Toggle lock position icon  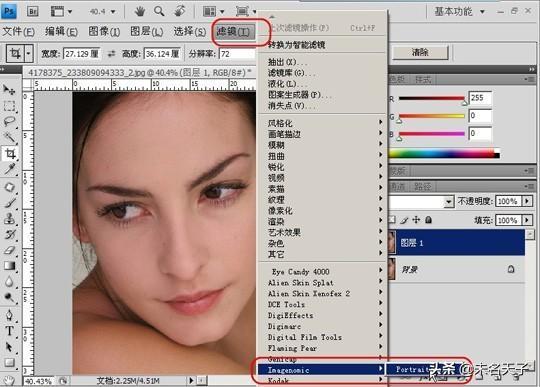(416, 220)
